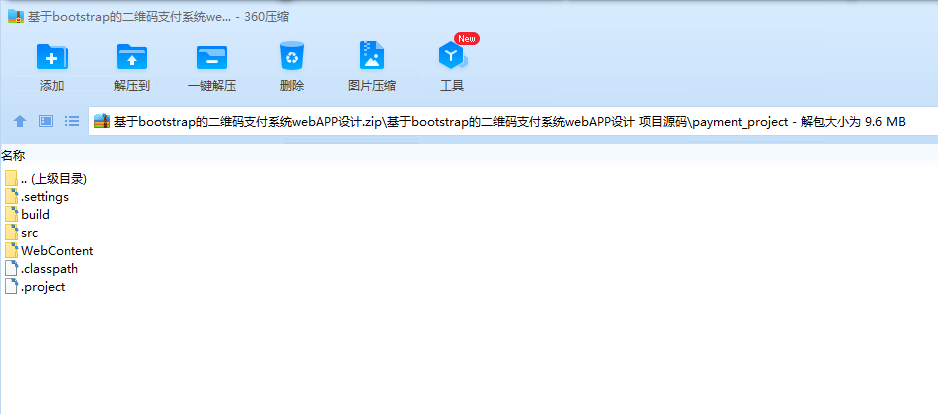Select the WebContent folder icon
Image resolution: width=938 pixels, height=414 pixels.
(x=11, y=250)
